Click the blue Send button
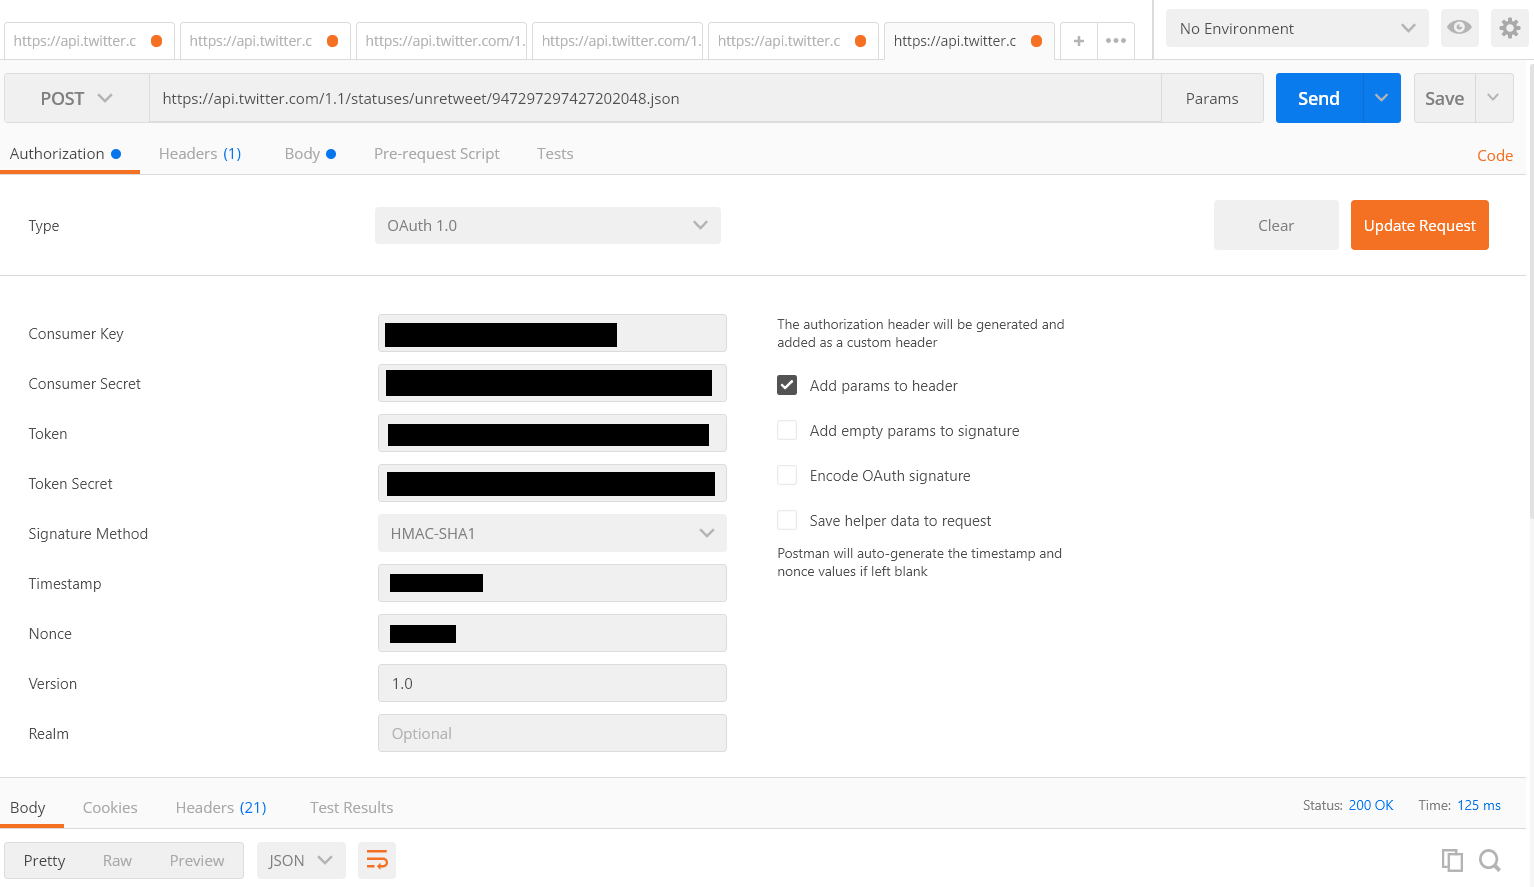 click(1318, 98)
